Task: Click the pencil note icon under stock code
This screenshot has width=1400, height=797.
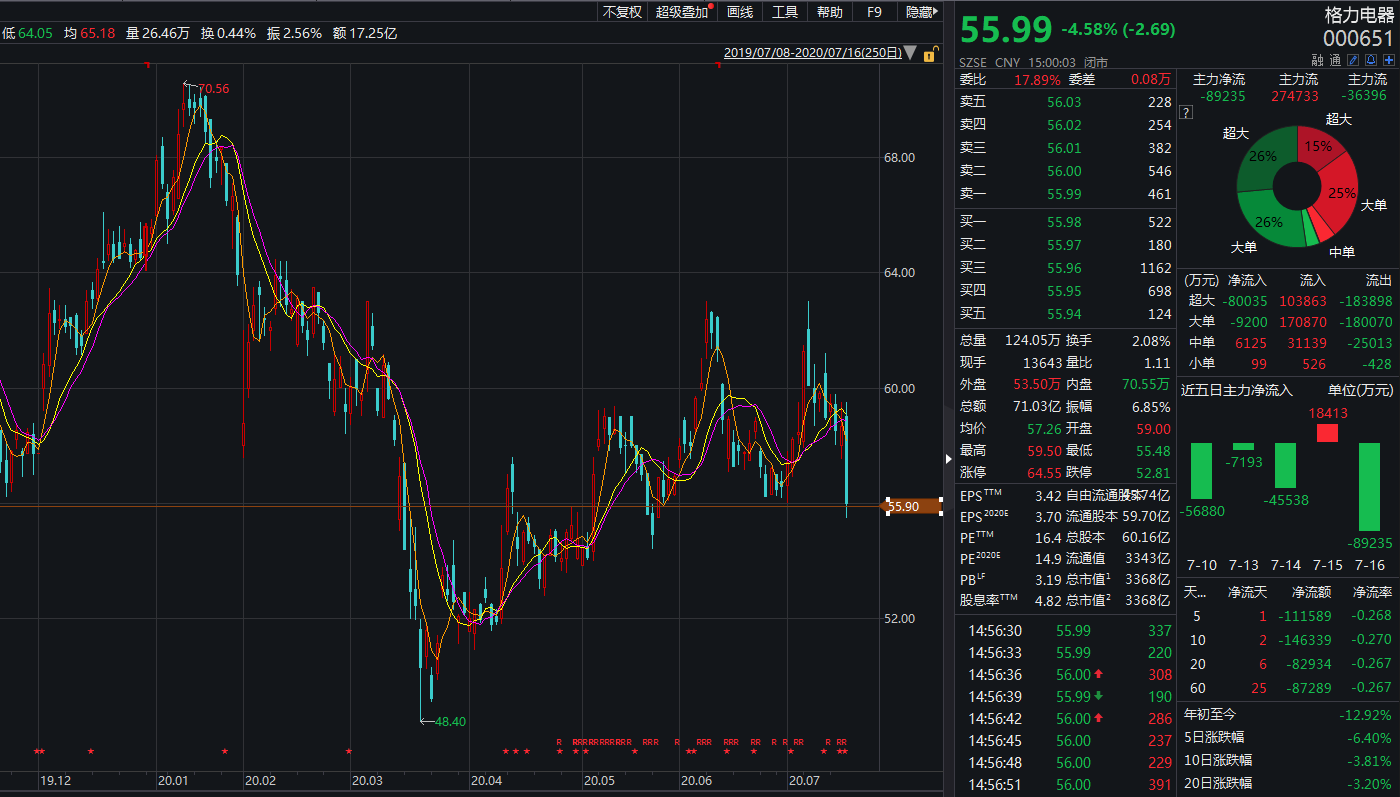Action: point(1353,61)
